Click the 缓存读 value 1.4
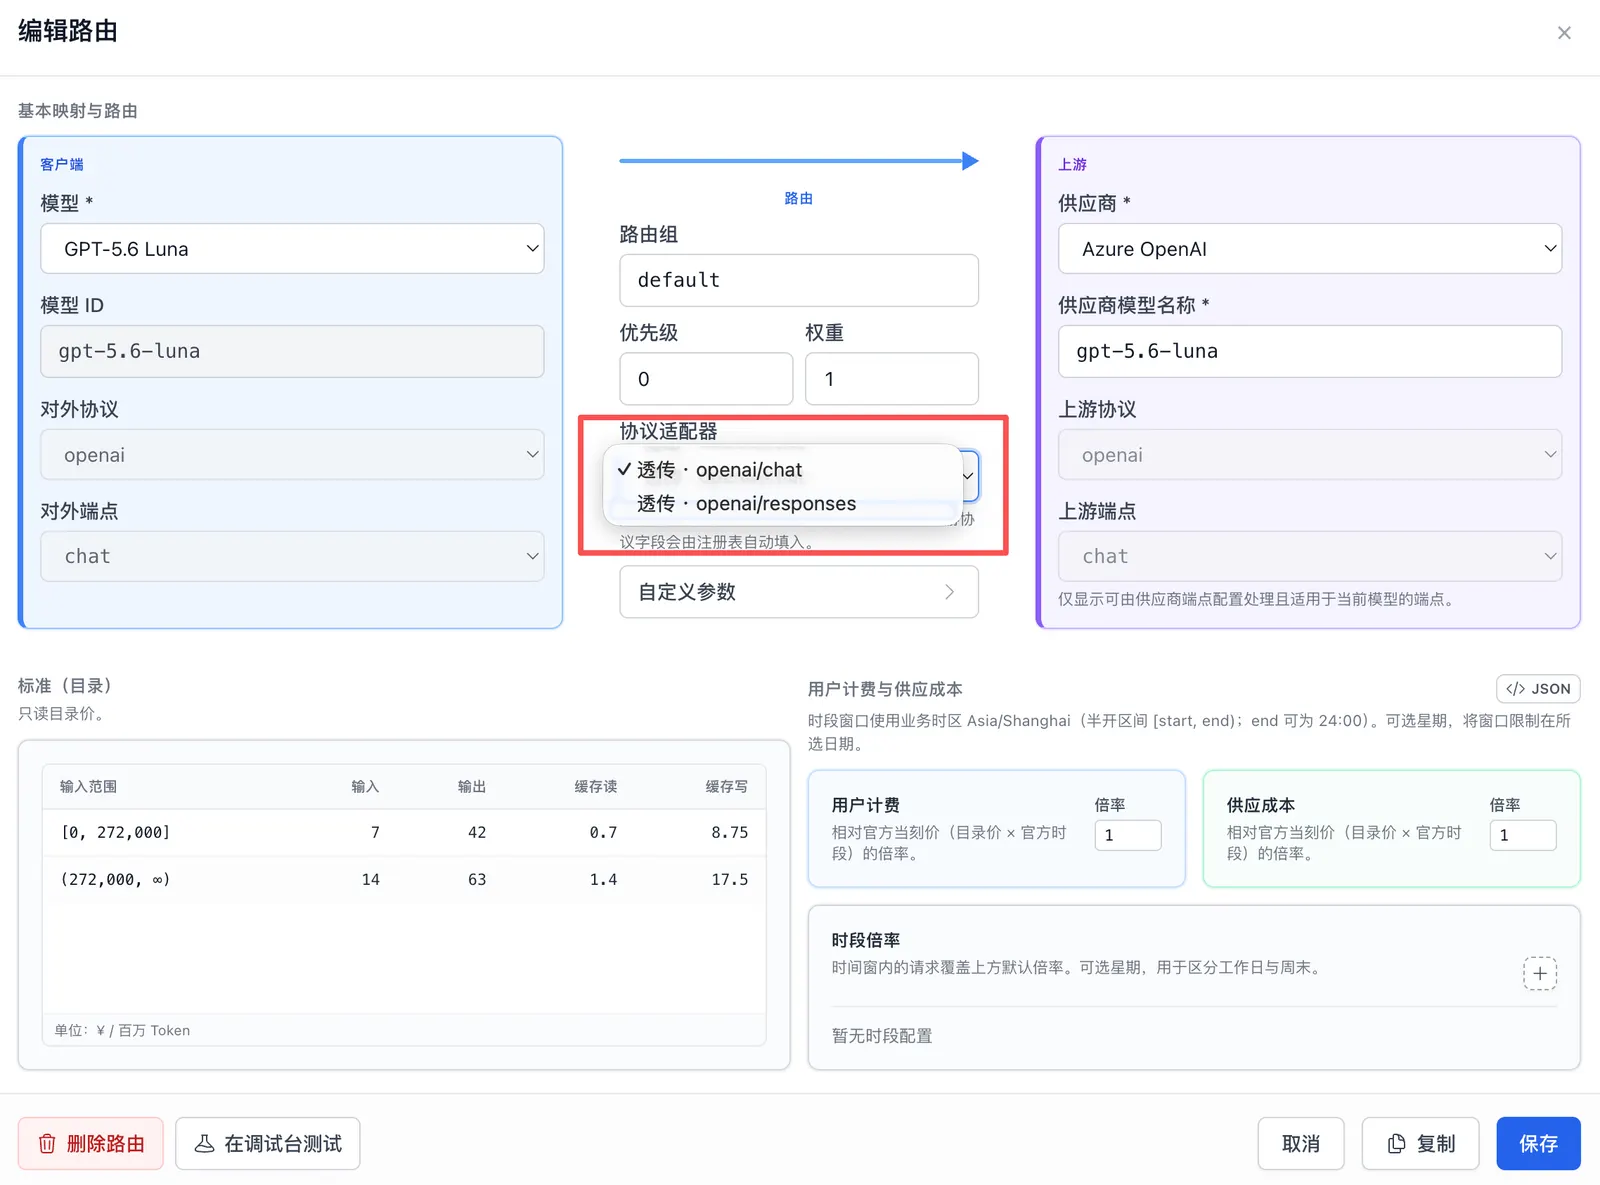Image resolution: width=1600 pixels, height=1185 pixels. tap(603, 879)
